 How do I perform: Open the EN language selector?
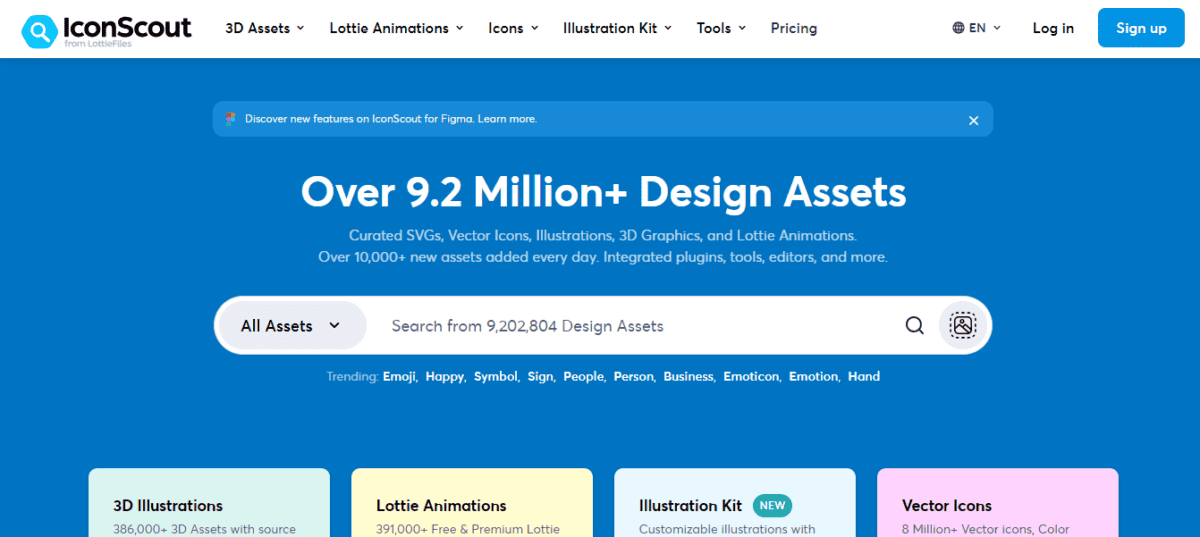(977, 28)
